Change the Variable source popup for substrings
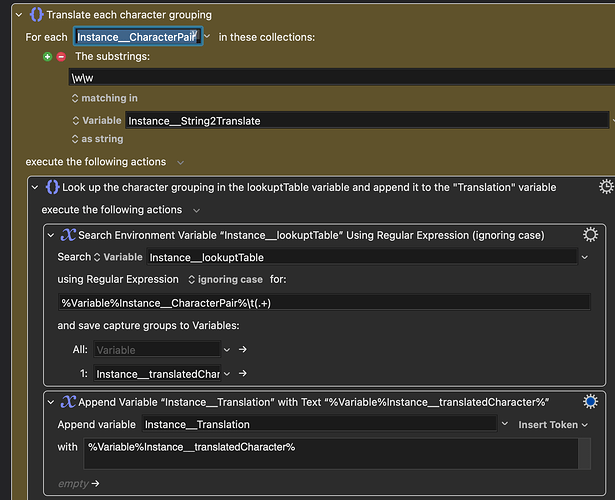615x500 pixels. (x=97, y=120)
